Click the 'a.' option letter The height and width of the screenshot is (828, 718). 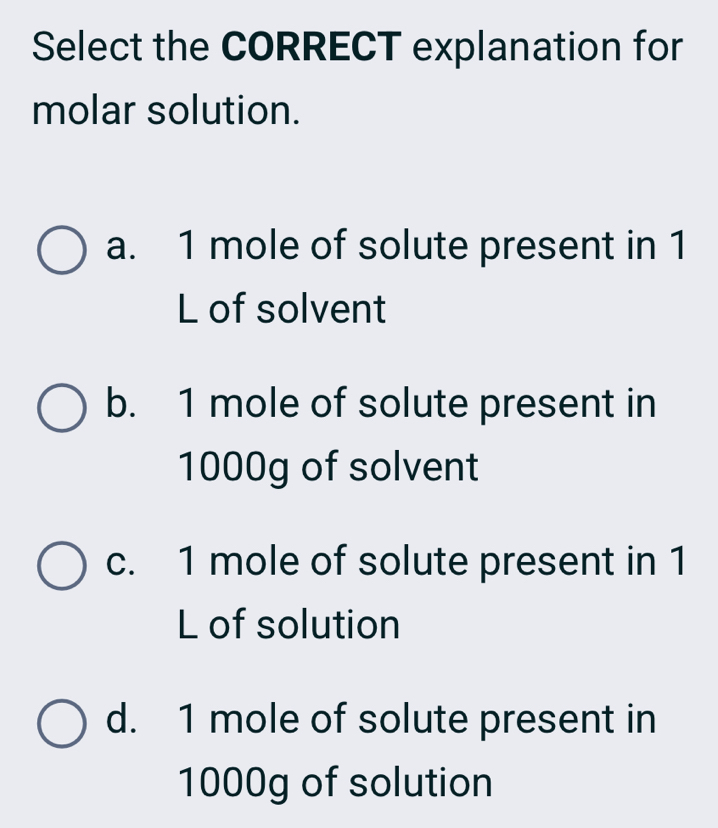point(122,247)
